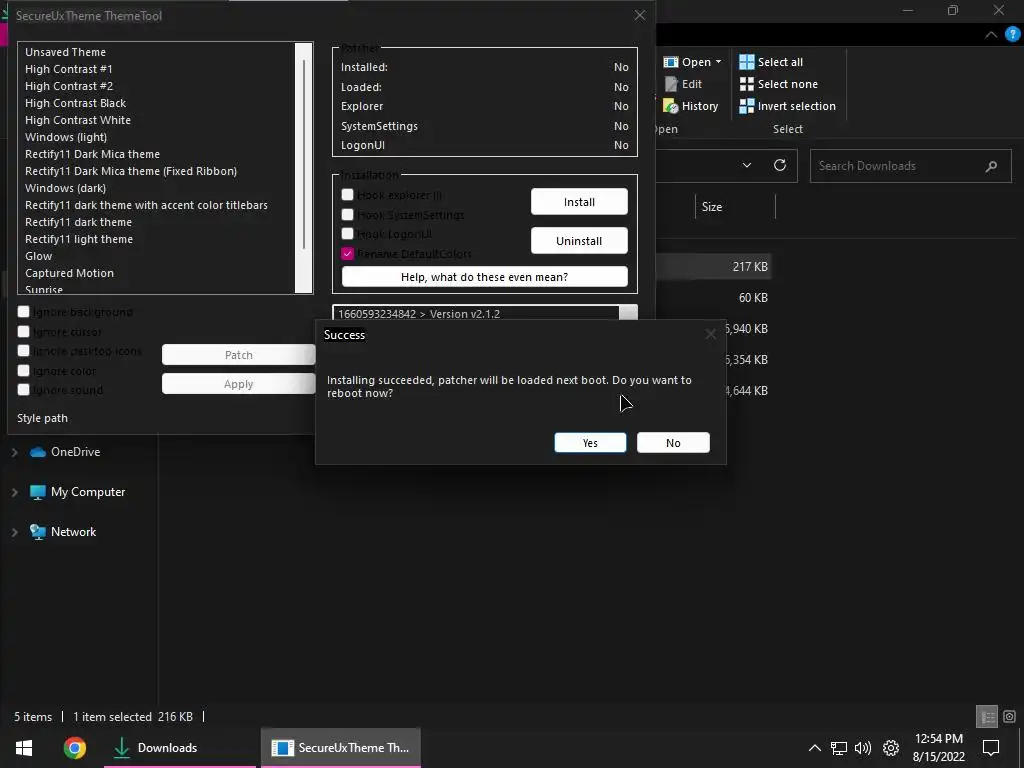Select Captured Motion theme
This screenshot has width=1024, height=768.
[69, 273]
